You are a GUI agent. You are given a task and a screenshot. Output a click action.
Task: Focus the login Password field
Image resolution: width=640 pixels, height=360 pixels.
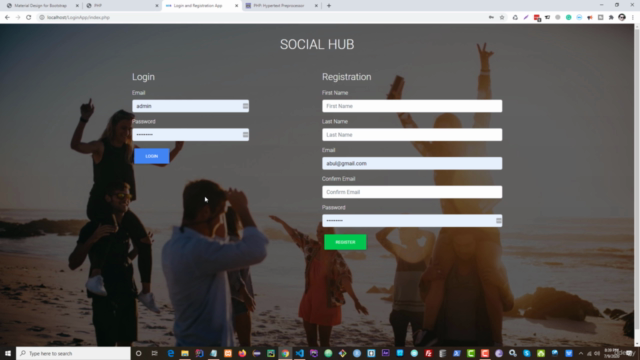click(191, 135)
